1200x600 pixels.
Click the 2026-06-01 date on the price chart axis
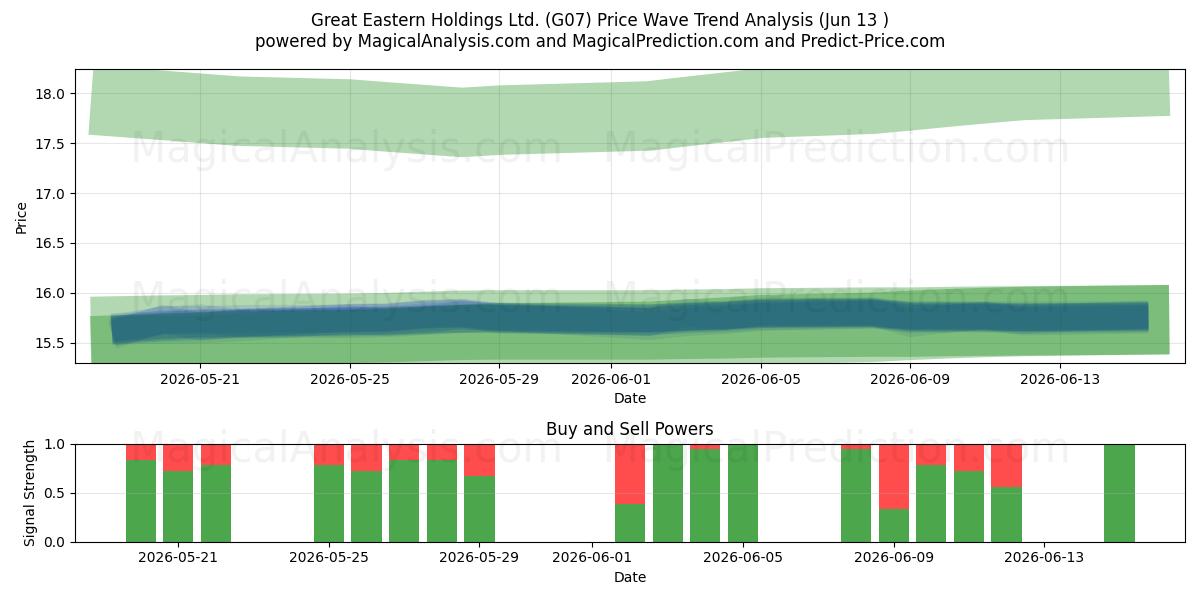pyautogui.click(x=611, y=379)
